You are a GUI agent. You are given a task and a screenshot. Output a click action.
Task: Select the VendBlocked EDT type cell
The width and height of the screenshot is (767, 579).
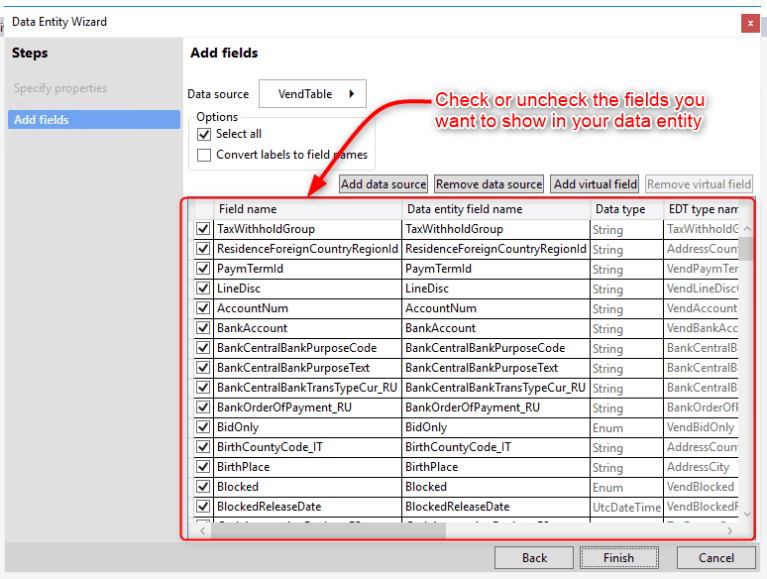point(701,487)
